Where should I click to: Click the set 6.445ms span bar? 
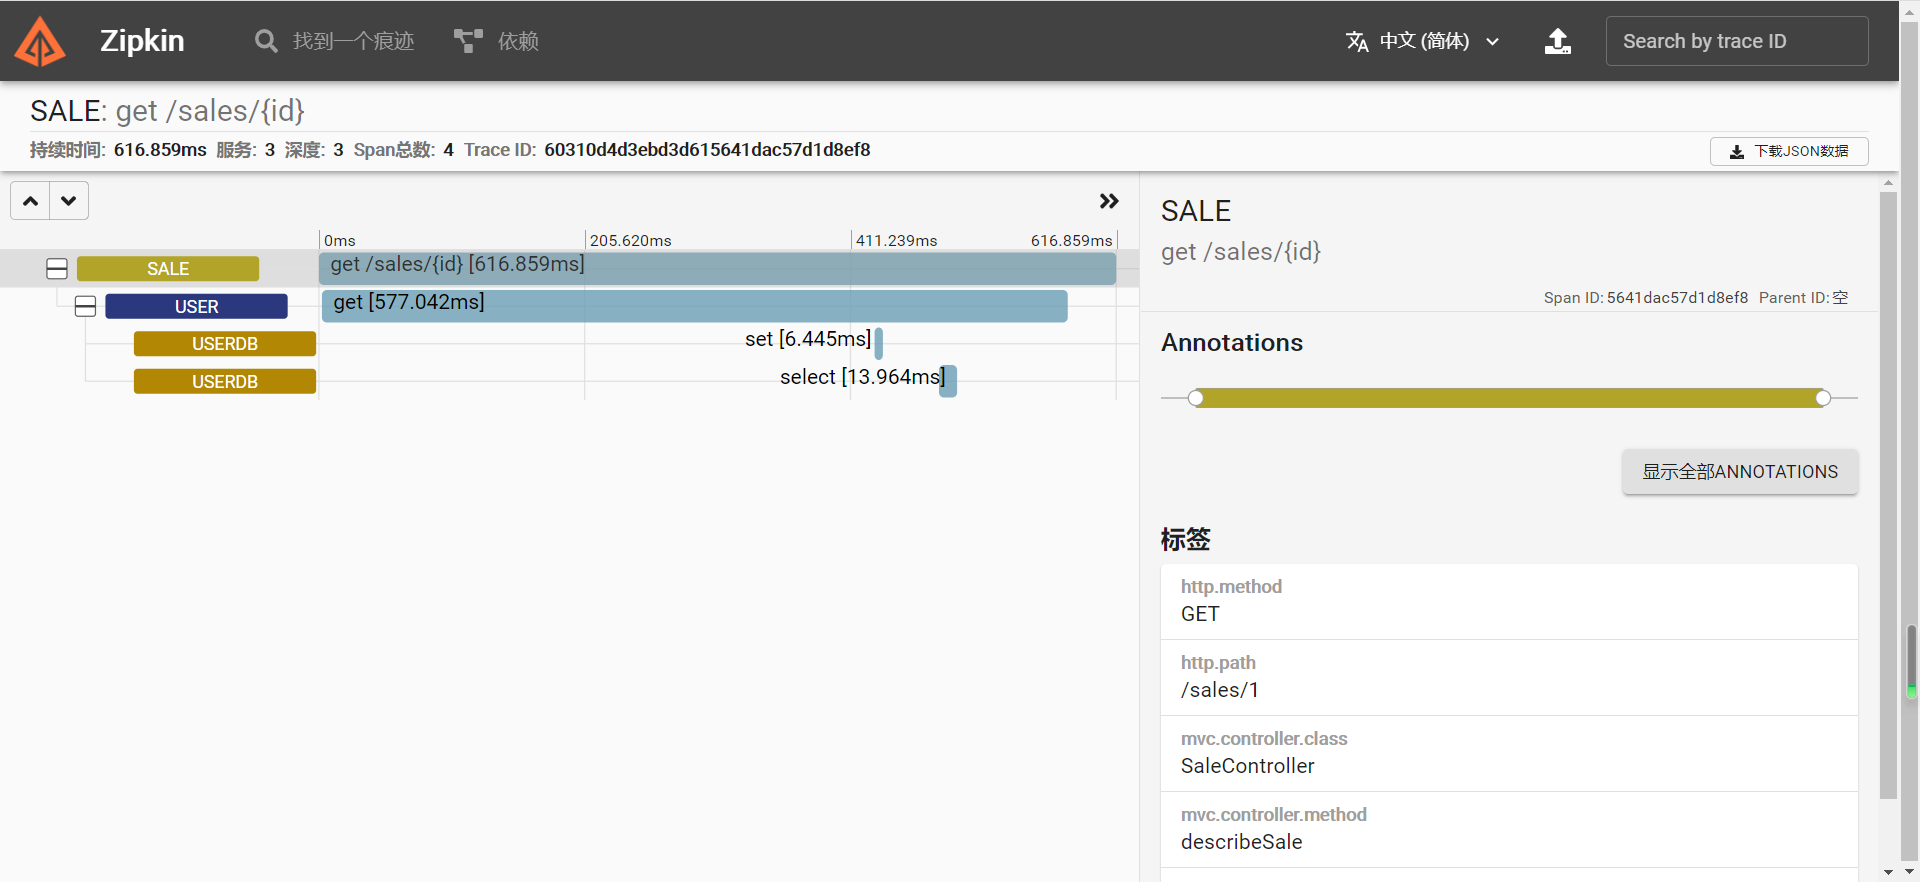coord(878,343)
